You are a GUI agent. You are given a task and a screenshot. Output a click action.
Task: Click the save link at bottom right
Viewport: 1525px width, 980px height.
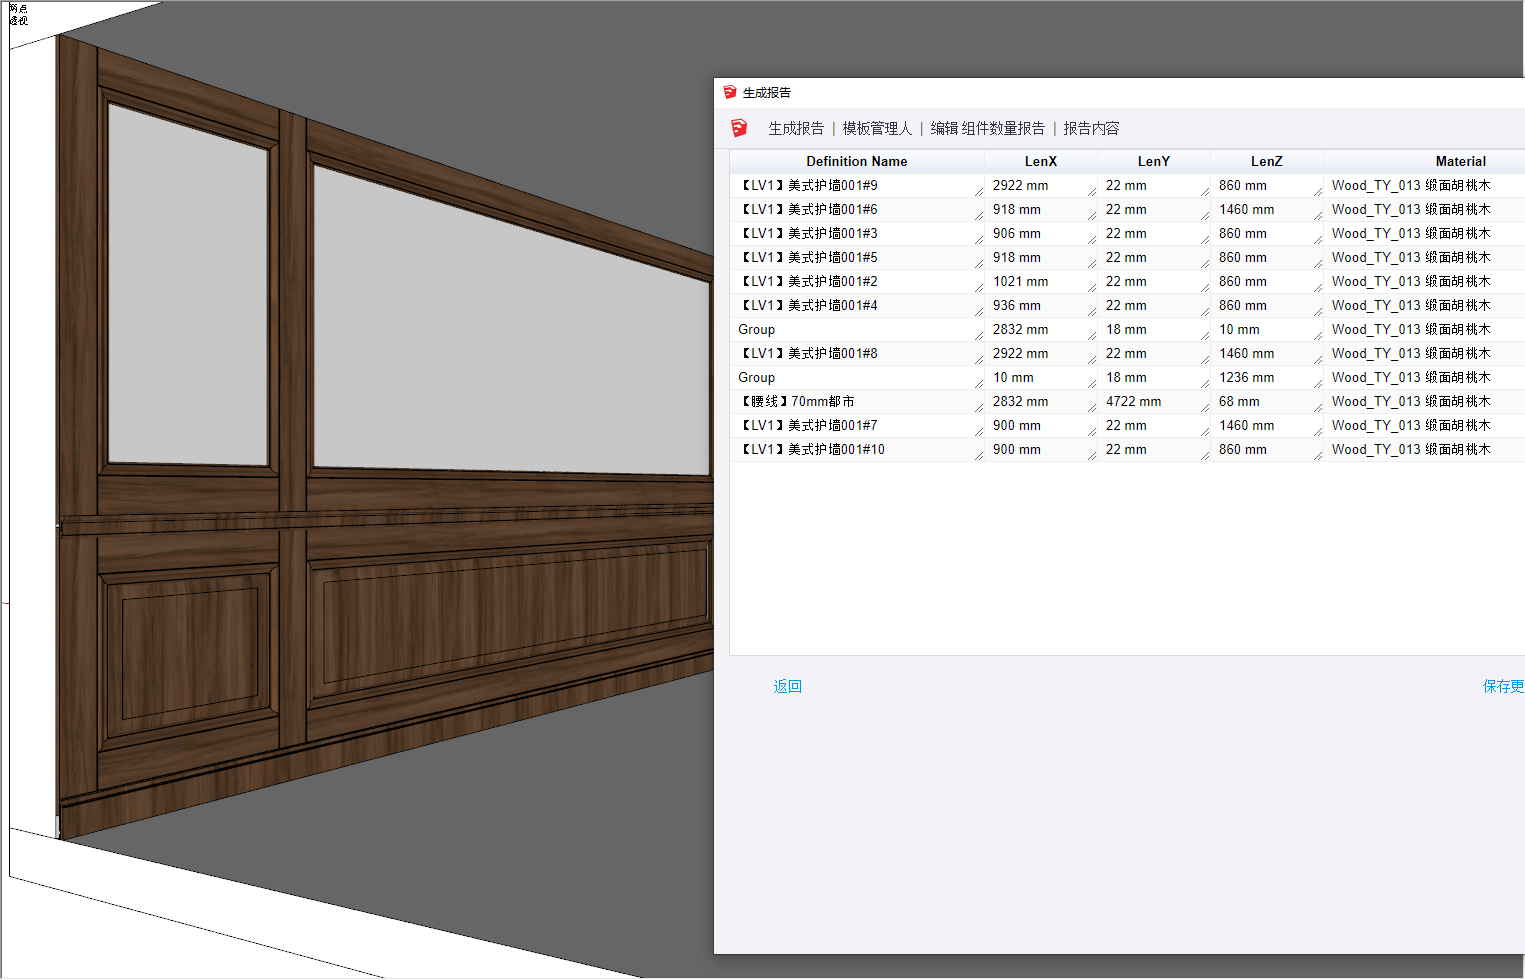point(1502,686)
